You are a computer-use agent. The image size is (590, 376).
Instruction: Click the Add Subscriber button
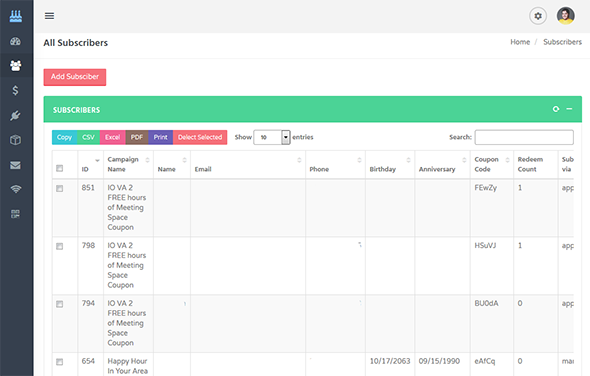(x=75, y=77)
